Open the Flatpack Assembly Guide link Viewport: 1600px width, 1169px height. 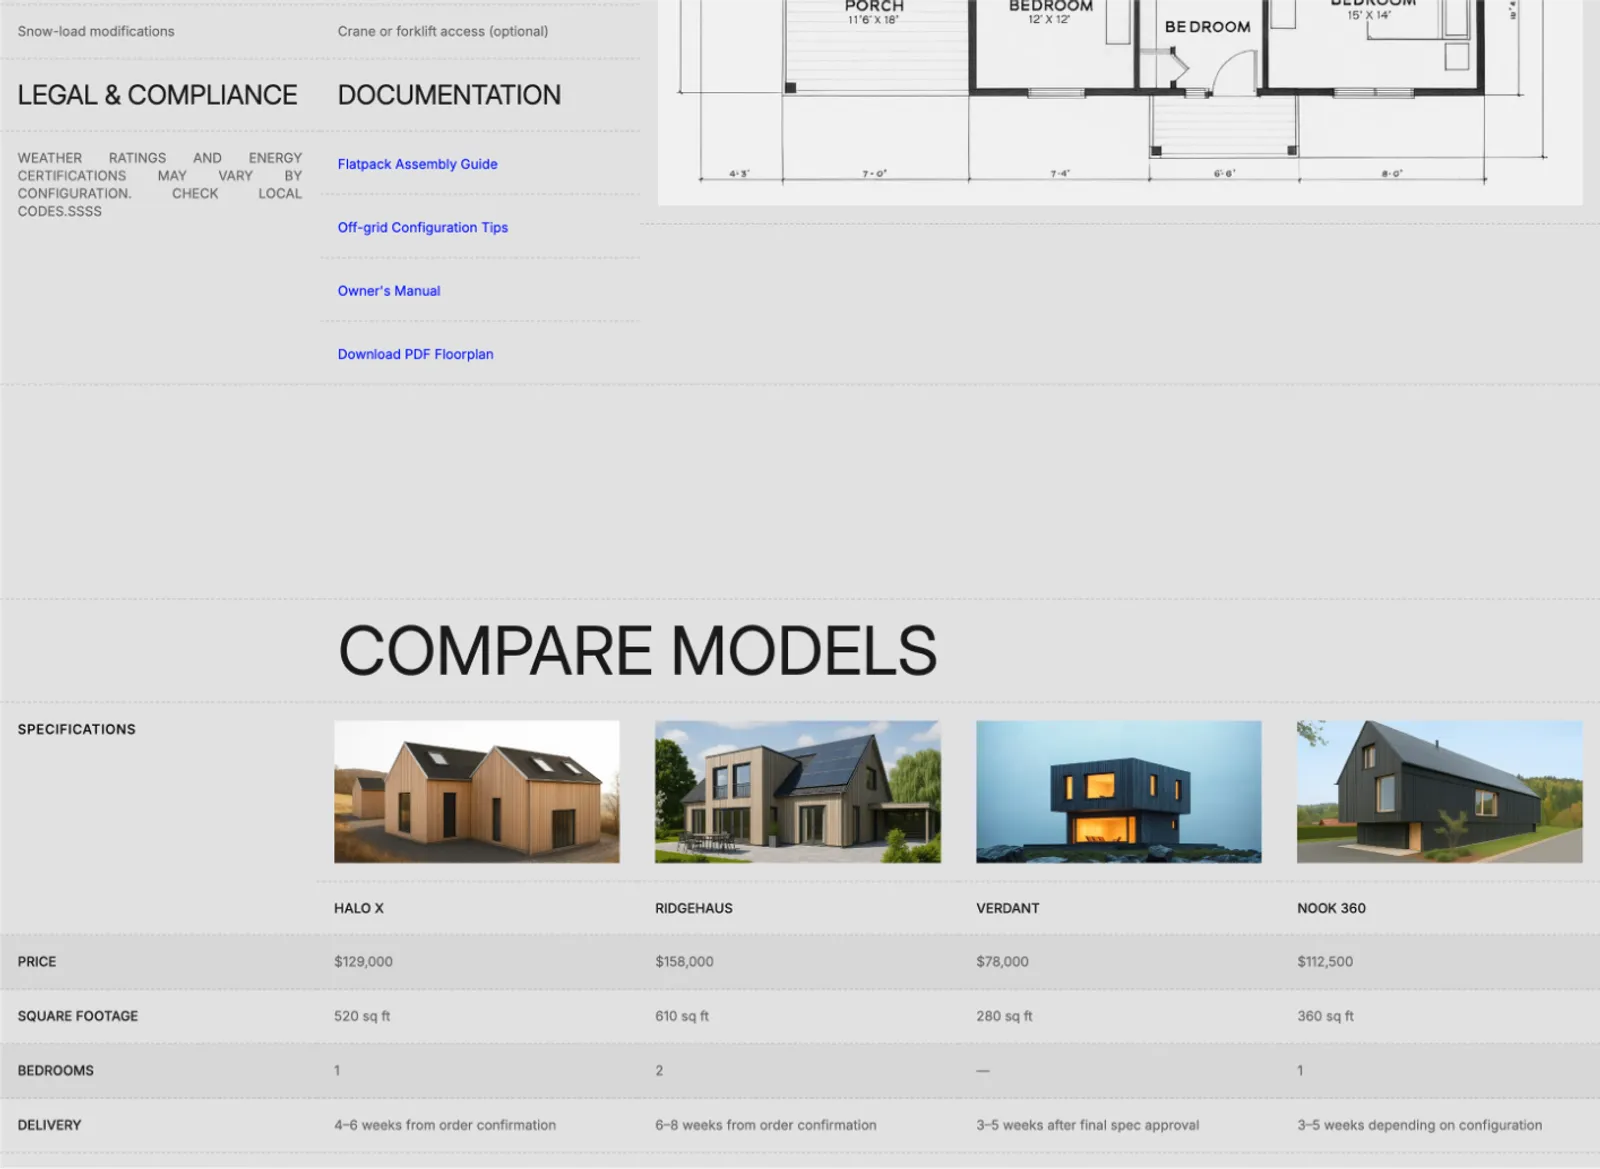(417, 164)
